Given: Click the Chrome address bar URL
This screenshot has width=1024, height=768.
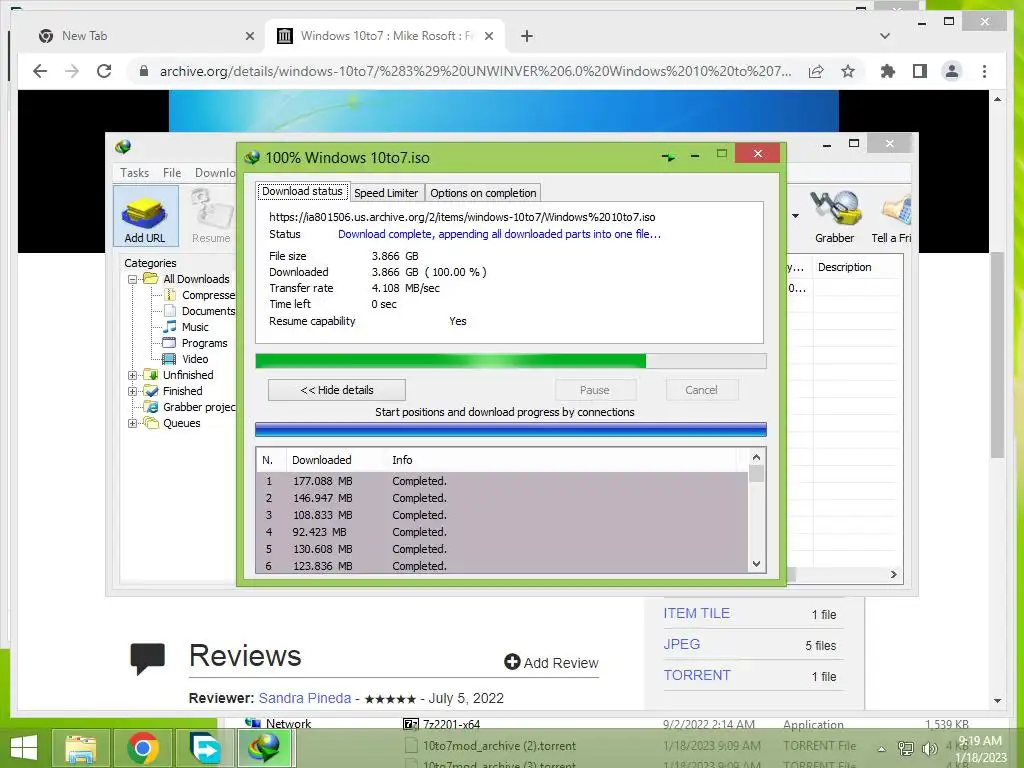Looking at the screenshot, I should click(475, 71).
